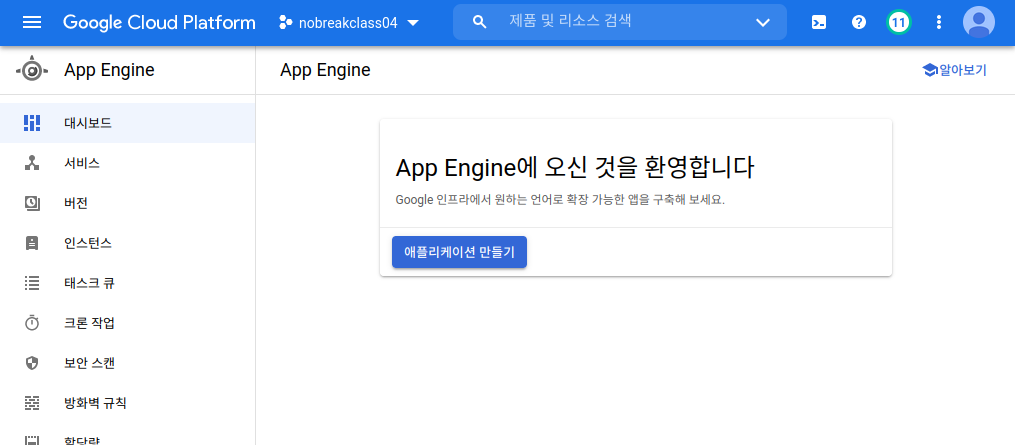Open 방화벽 규칙 in the sidebar
Screen dimensions: 1015x445
point(128,404)
